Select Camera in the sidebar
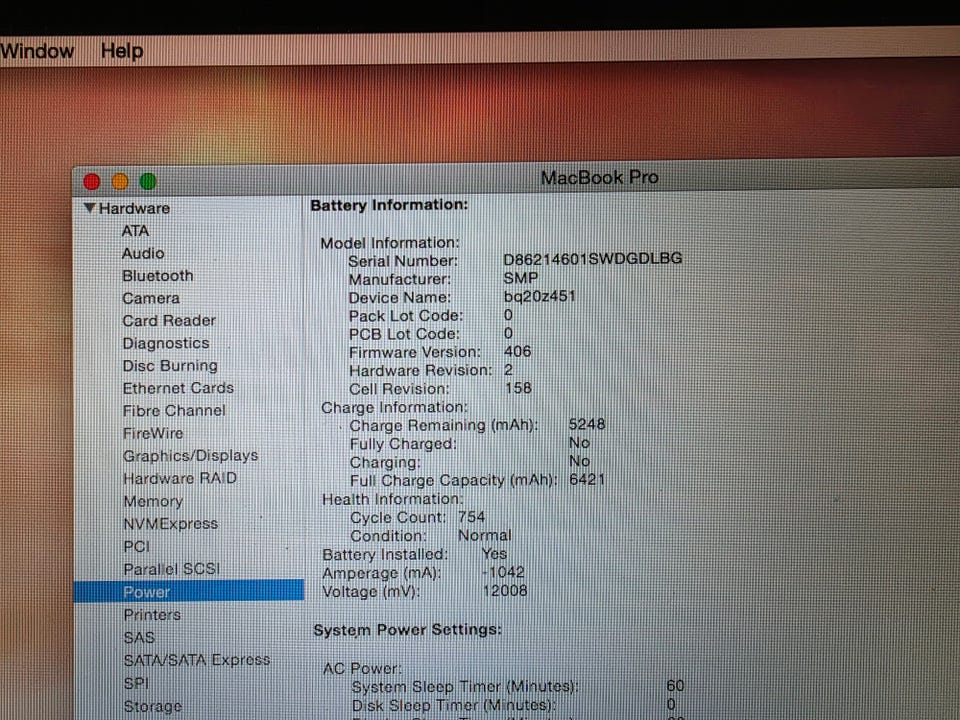Screen dimensions: 960x720 point(151,298)
